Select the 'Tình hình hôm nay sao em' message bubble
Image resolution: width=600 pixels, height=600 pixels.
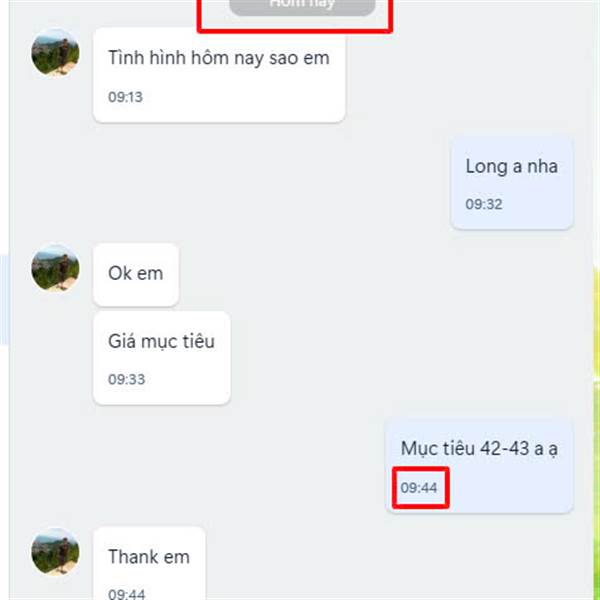click(219, 75)
